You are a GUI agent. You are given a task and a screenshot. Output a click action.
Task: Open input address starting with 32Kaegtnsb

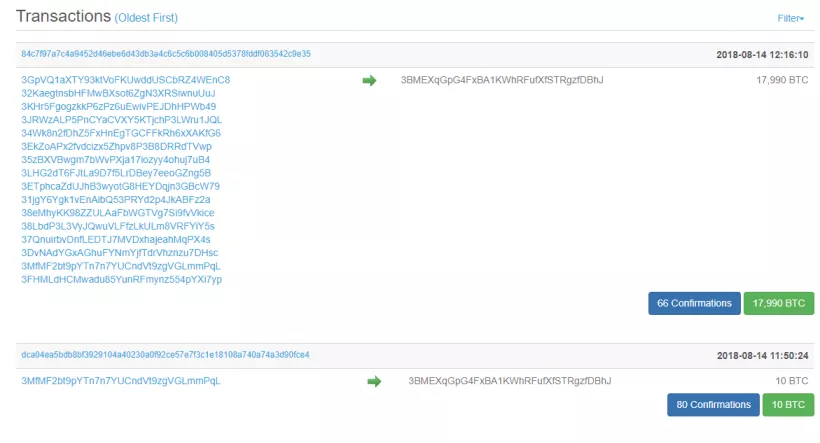tap(118, 93)
